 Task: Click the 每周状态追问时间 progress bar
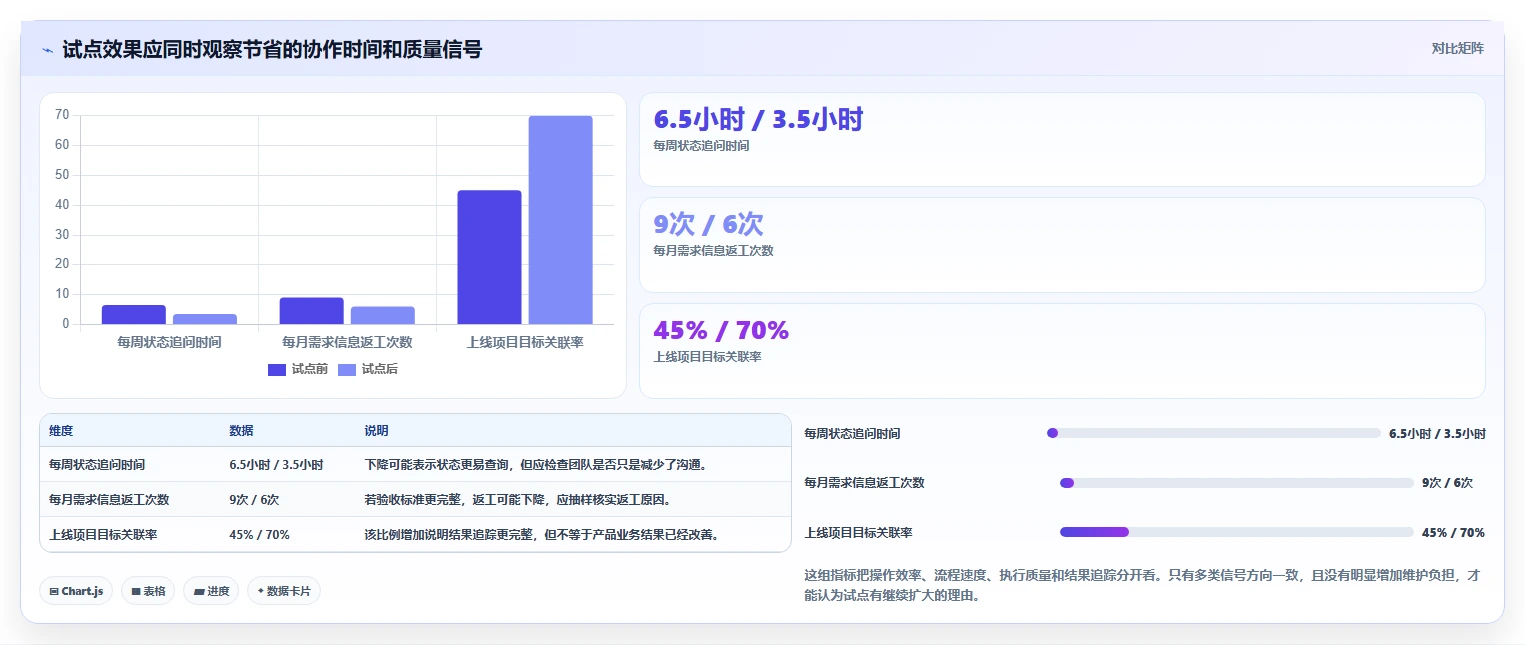(1213, 433)
